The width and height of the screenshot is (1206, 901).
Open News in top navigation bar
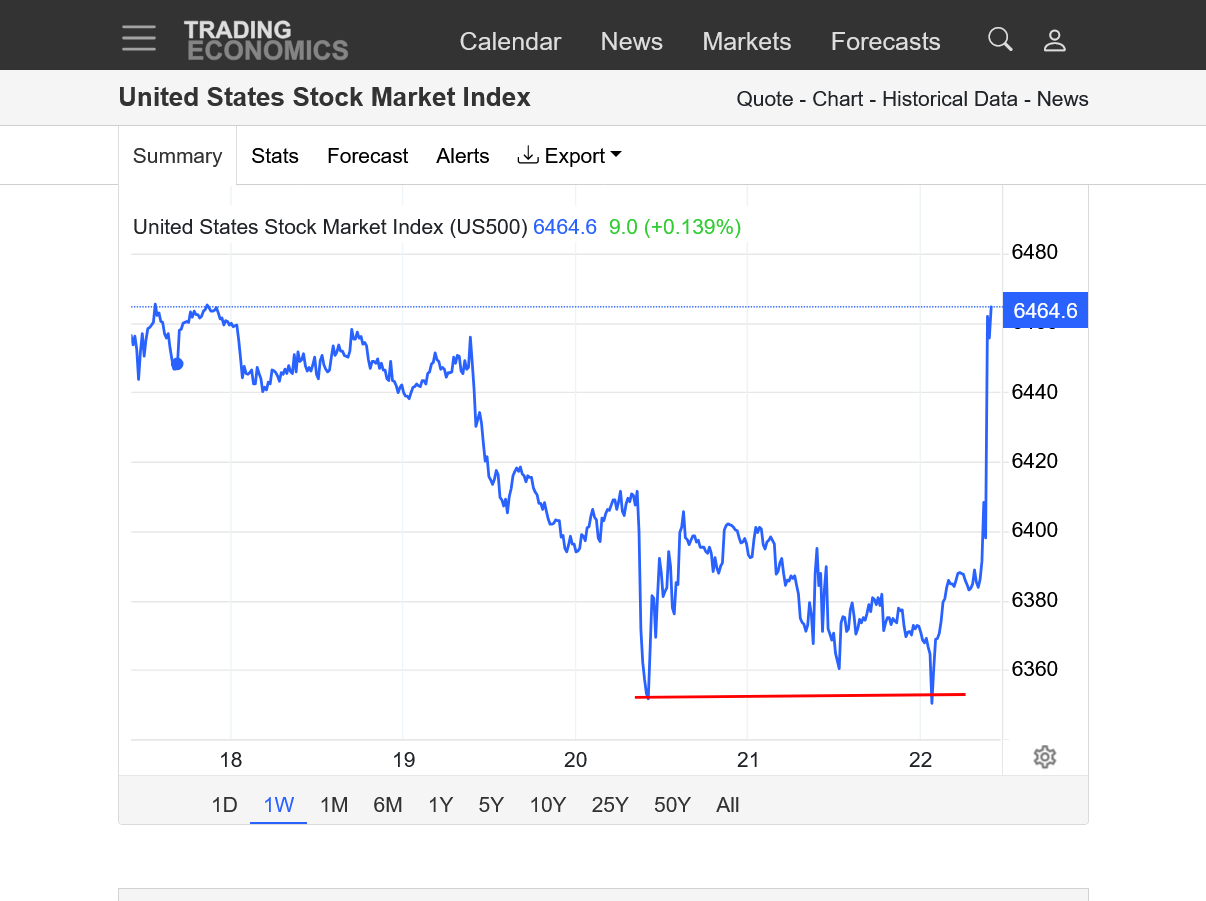click(x=631, y=42)
